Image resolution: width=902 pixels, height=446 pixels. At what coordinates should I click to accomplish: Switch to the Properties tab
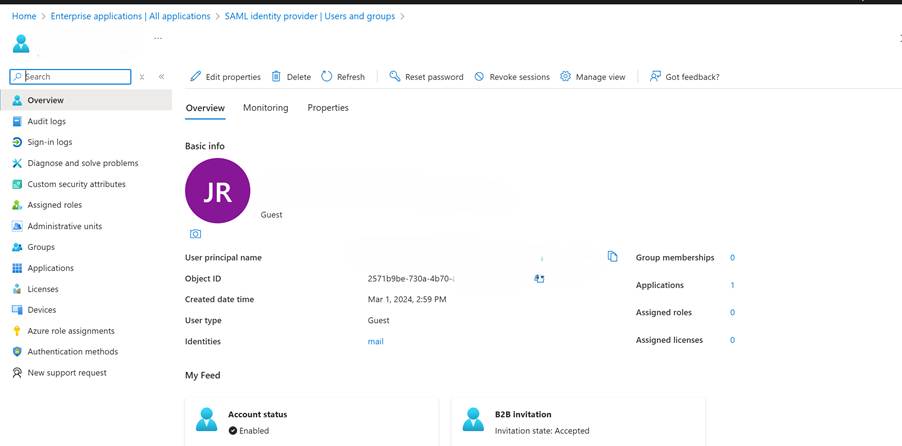[328, 108]
